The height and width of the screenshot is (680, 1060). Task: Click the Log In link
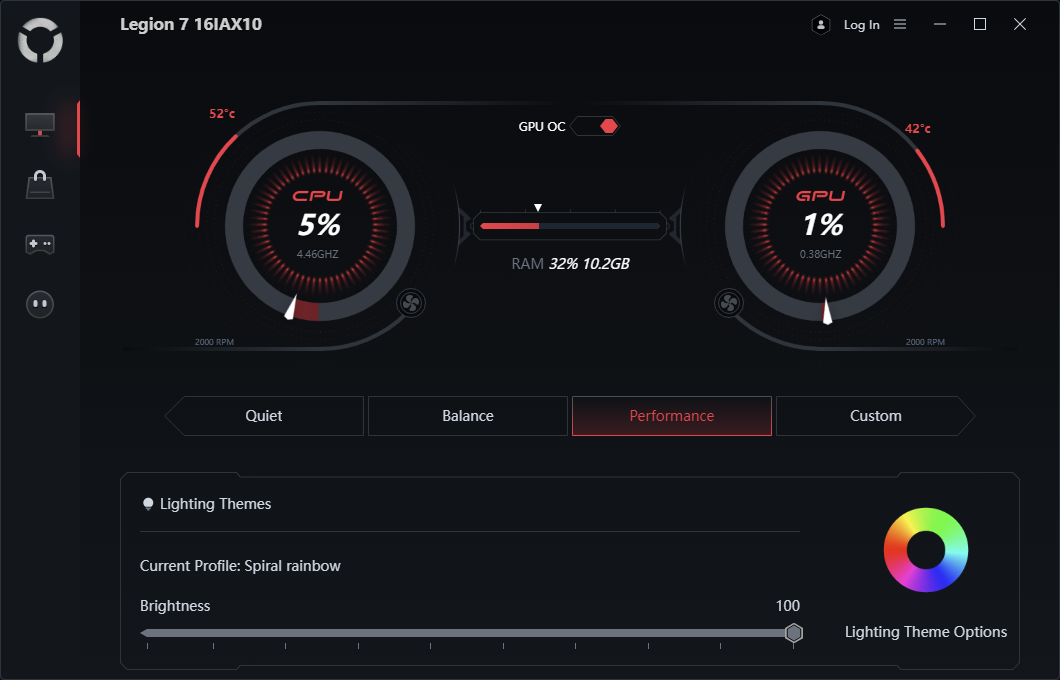click(x=861, y=25)
